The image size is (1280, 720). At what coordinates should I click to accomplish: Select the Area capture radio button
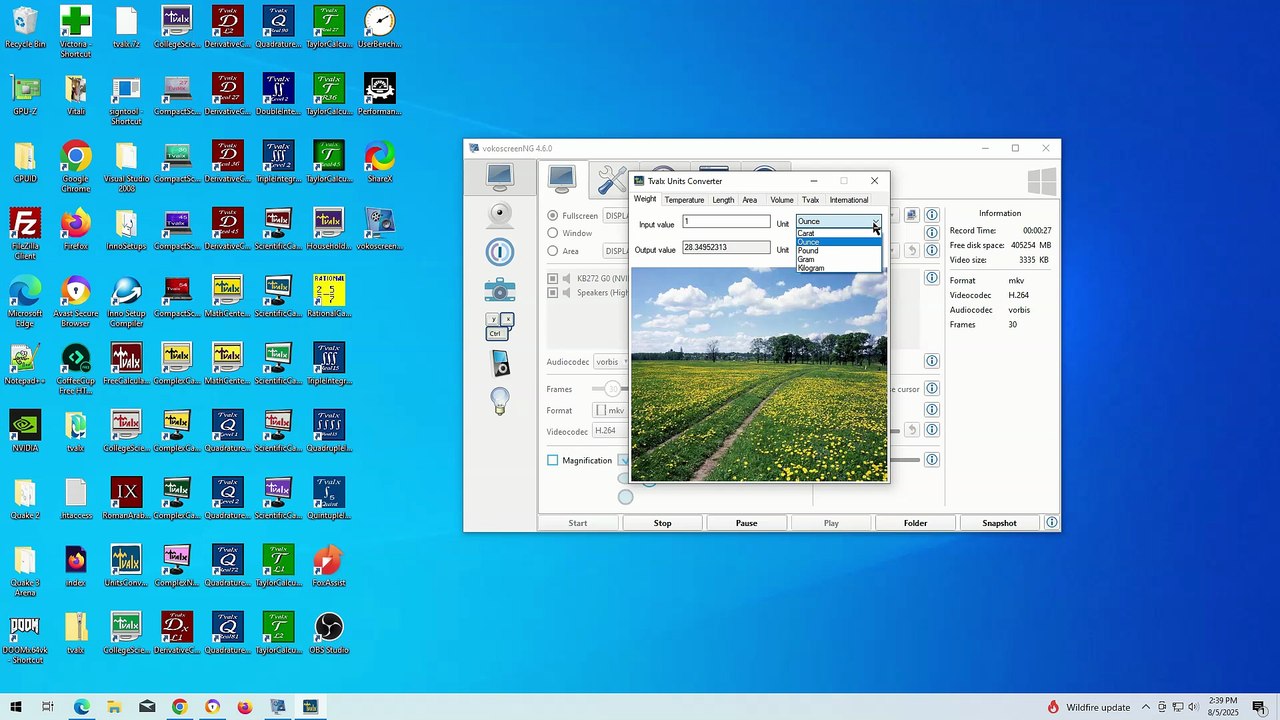click(552, 251)
